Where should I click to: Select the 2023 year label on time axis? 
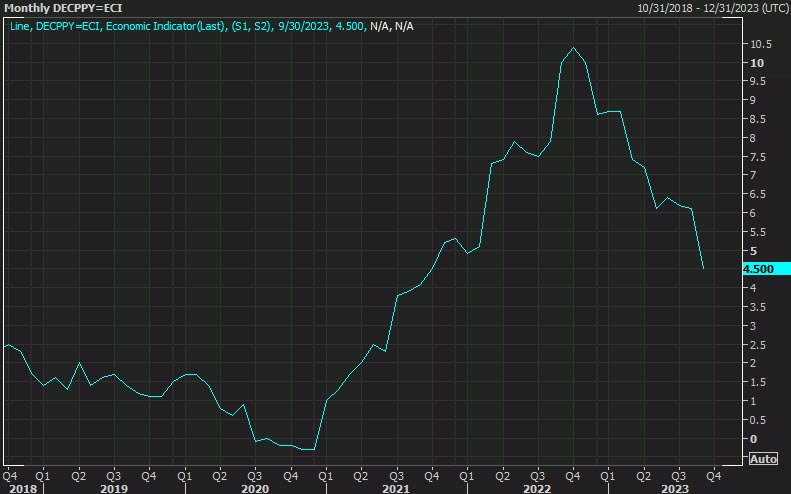676,487
